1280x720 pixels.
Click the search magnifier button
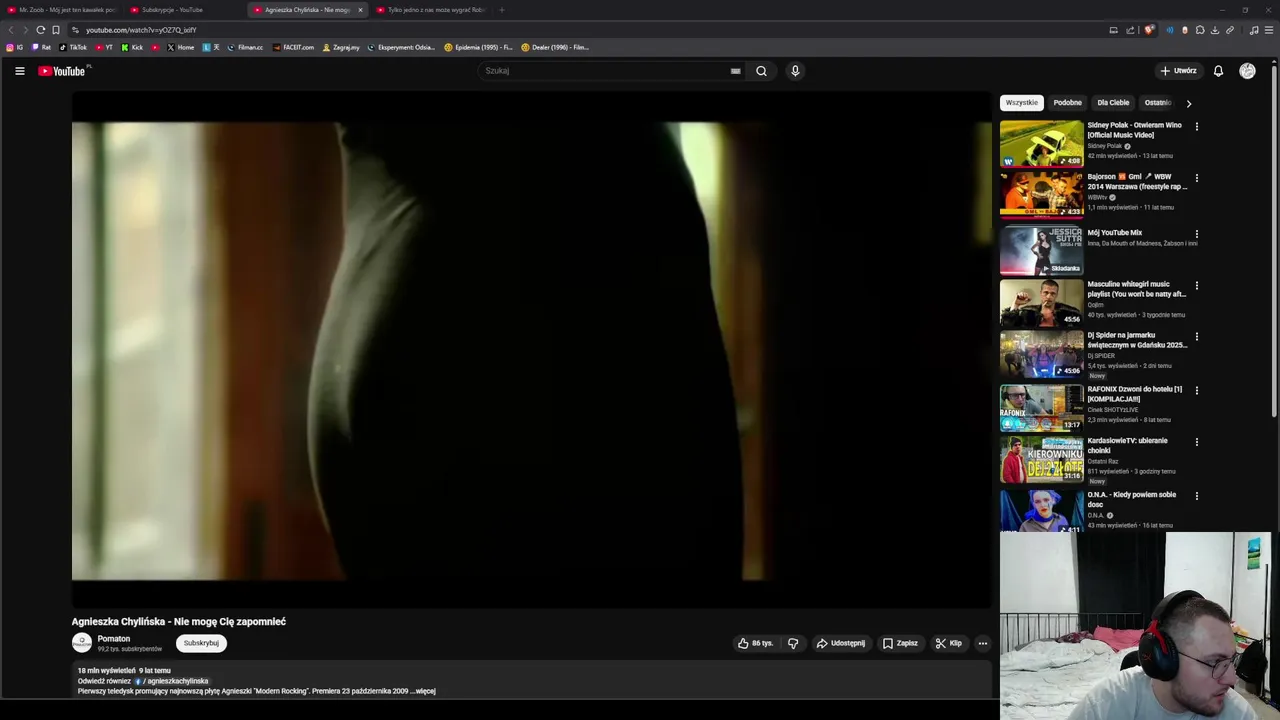click(761, 71)
